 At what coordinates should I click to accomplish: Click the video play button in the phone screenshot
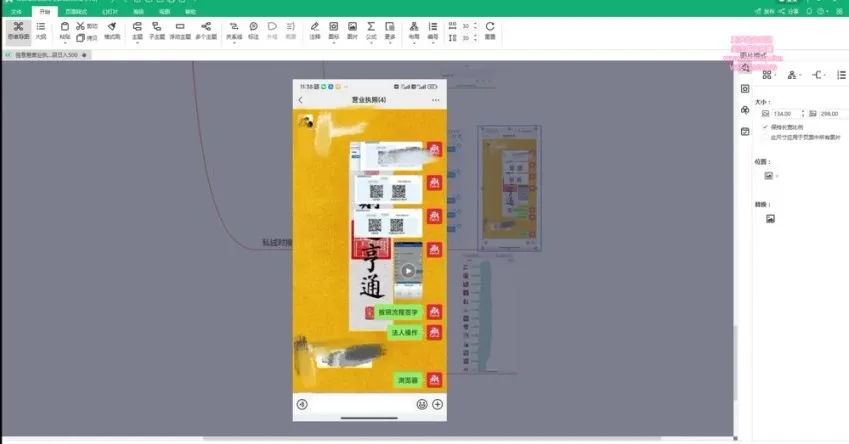[408, 270]
